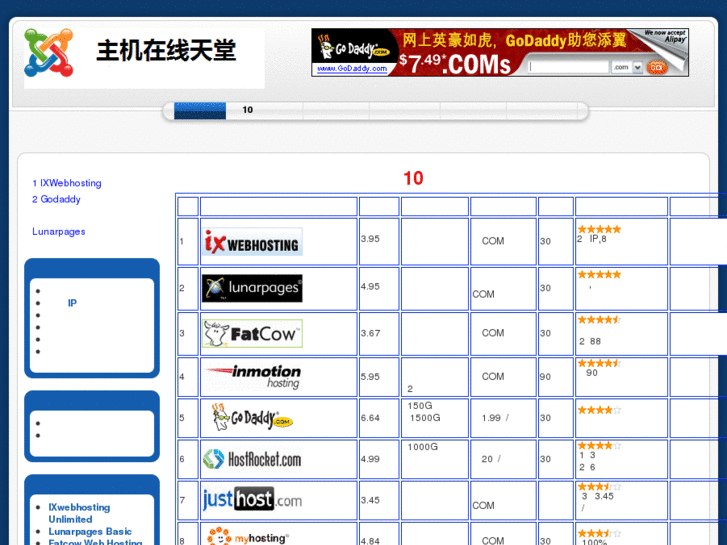Click the GoDaddy logo in row 5
The height and width of the screenshot is (545, 727).
tap(252, 417)
